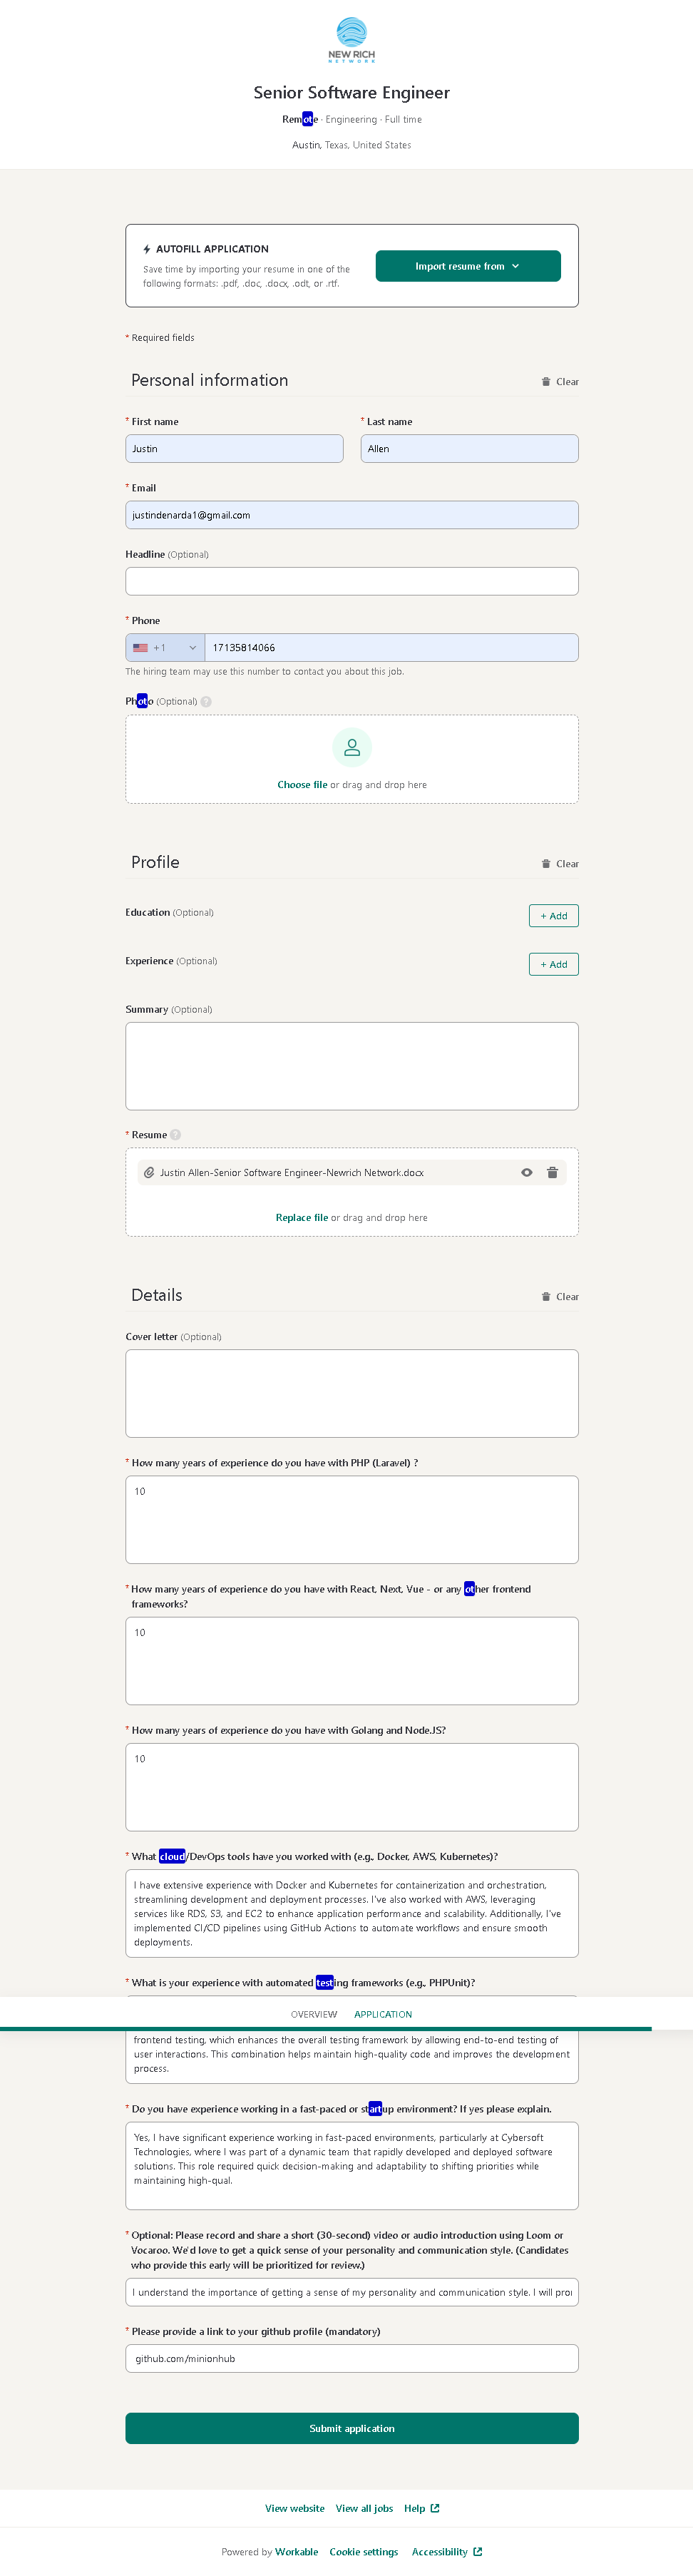The width and height of the screenshot is (693, 2576).
Task: Click the Resume help question mark icon
Action: (x=176, y=1134)
